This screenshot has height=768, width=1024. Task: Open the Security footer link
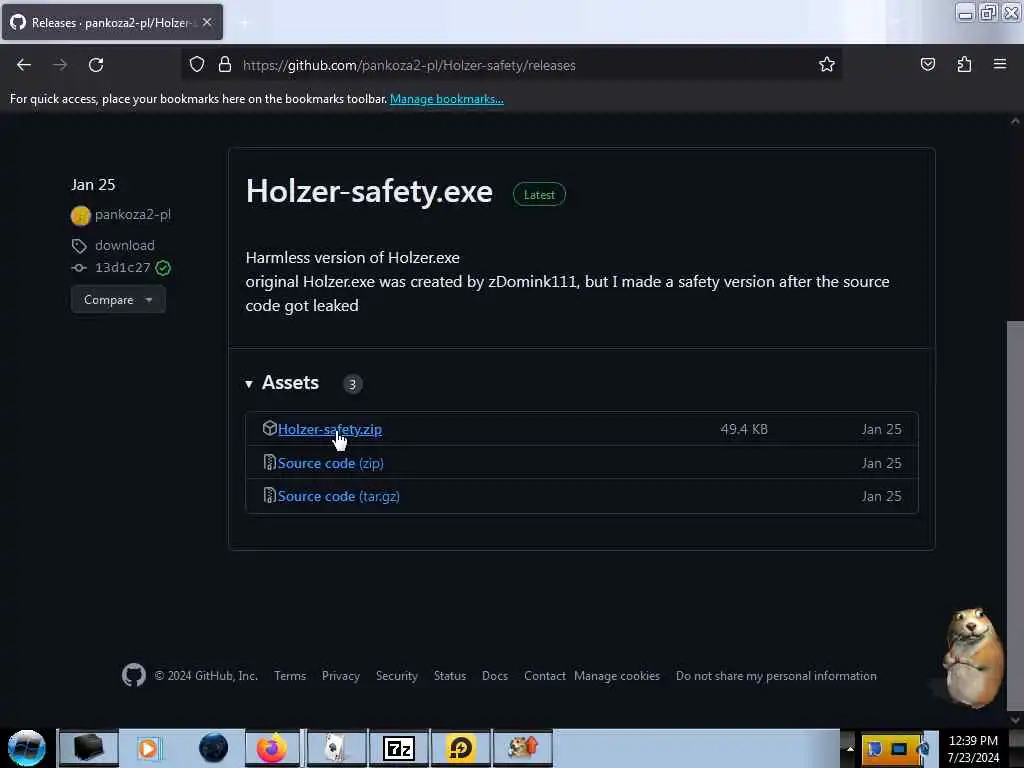396,676
